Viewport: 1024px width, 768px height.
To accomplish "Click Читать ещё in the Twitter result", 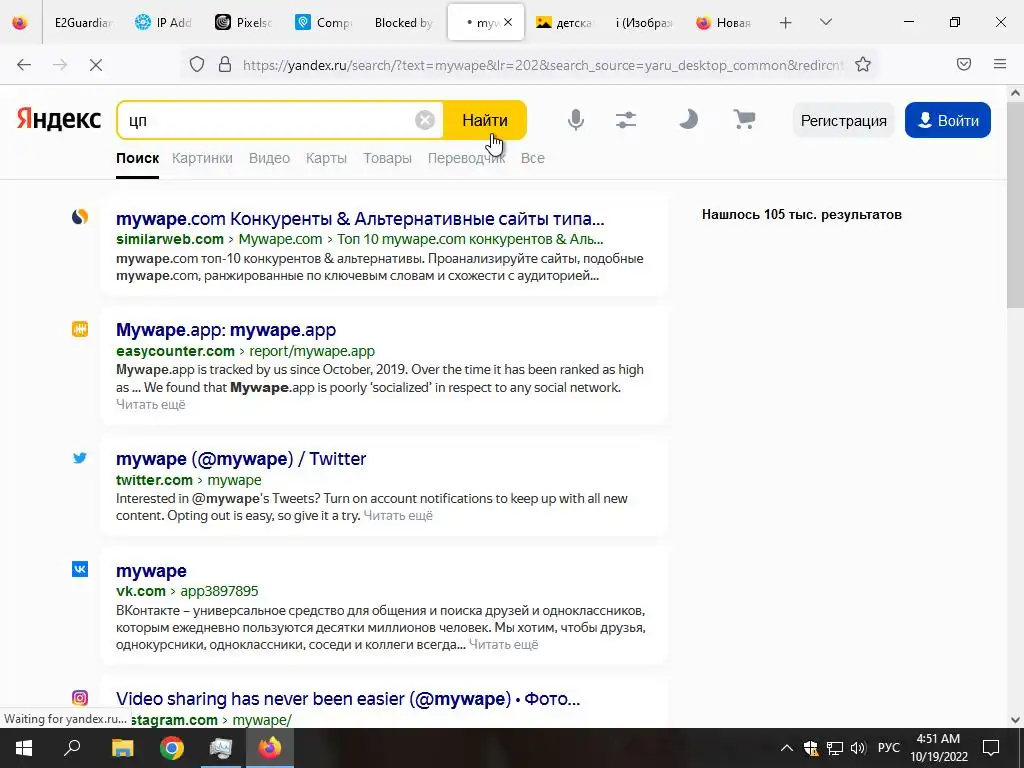I will click(x=398, y=515).
